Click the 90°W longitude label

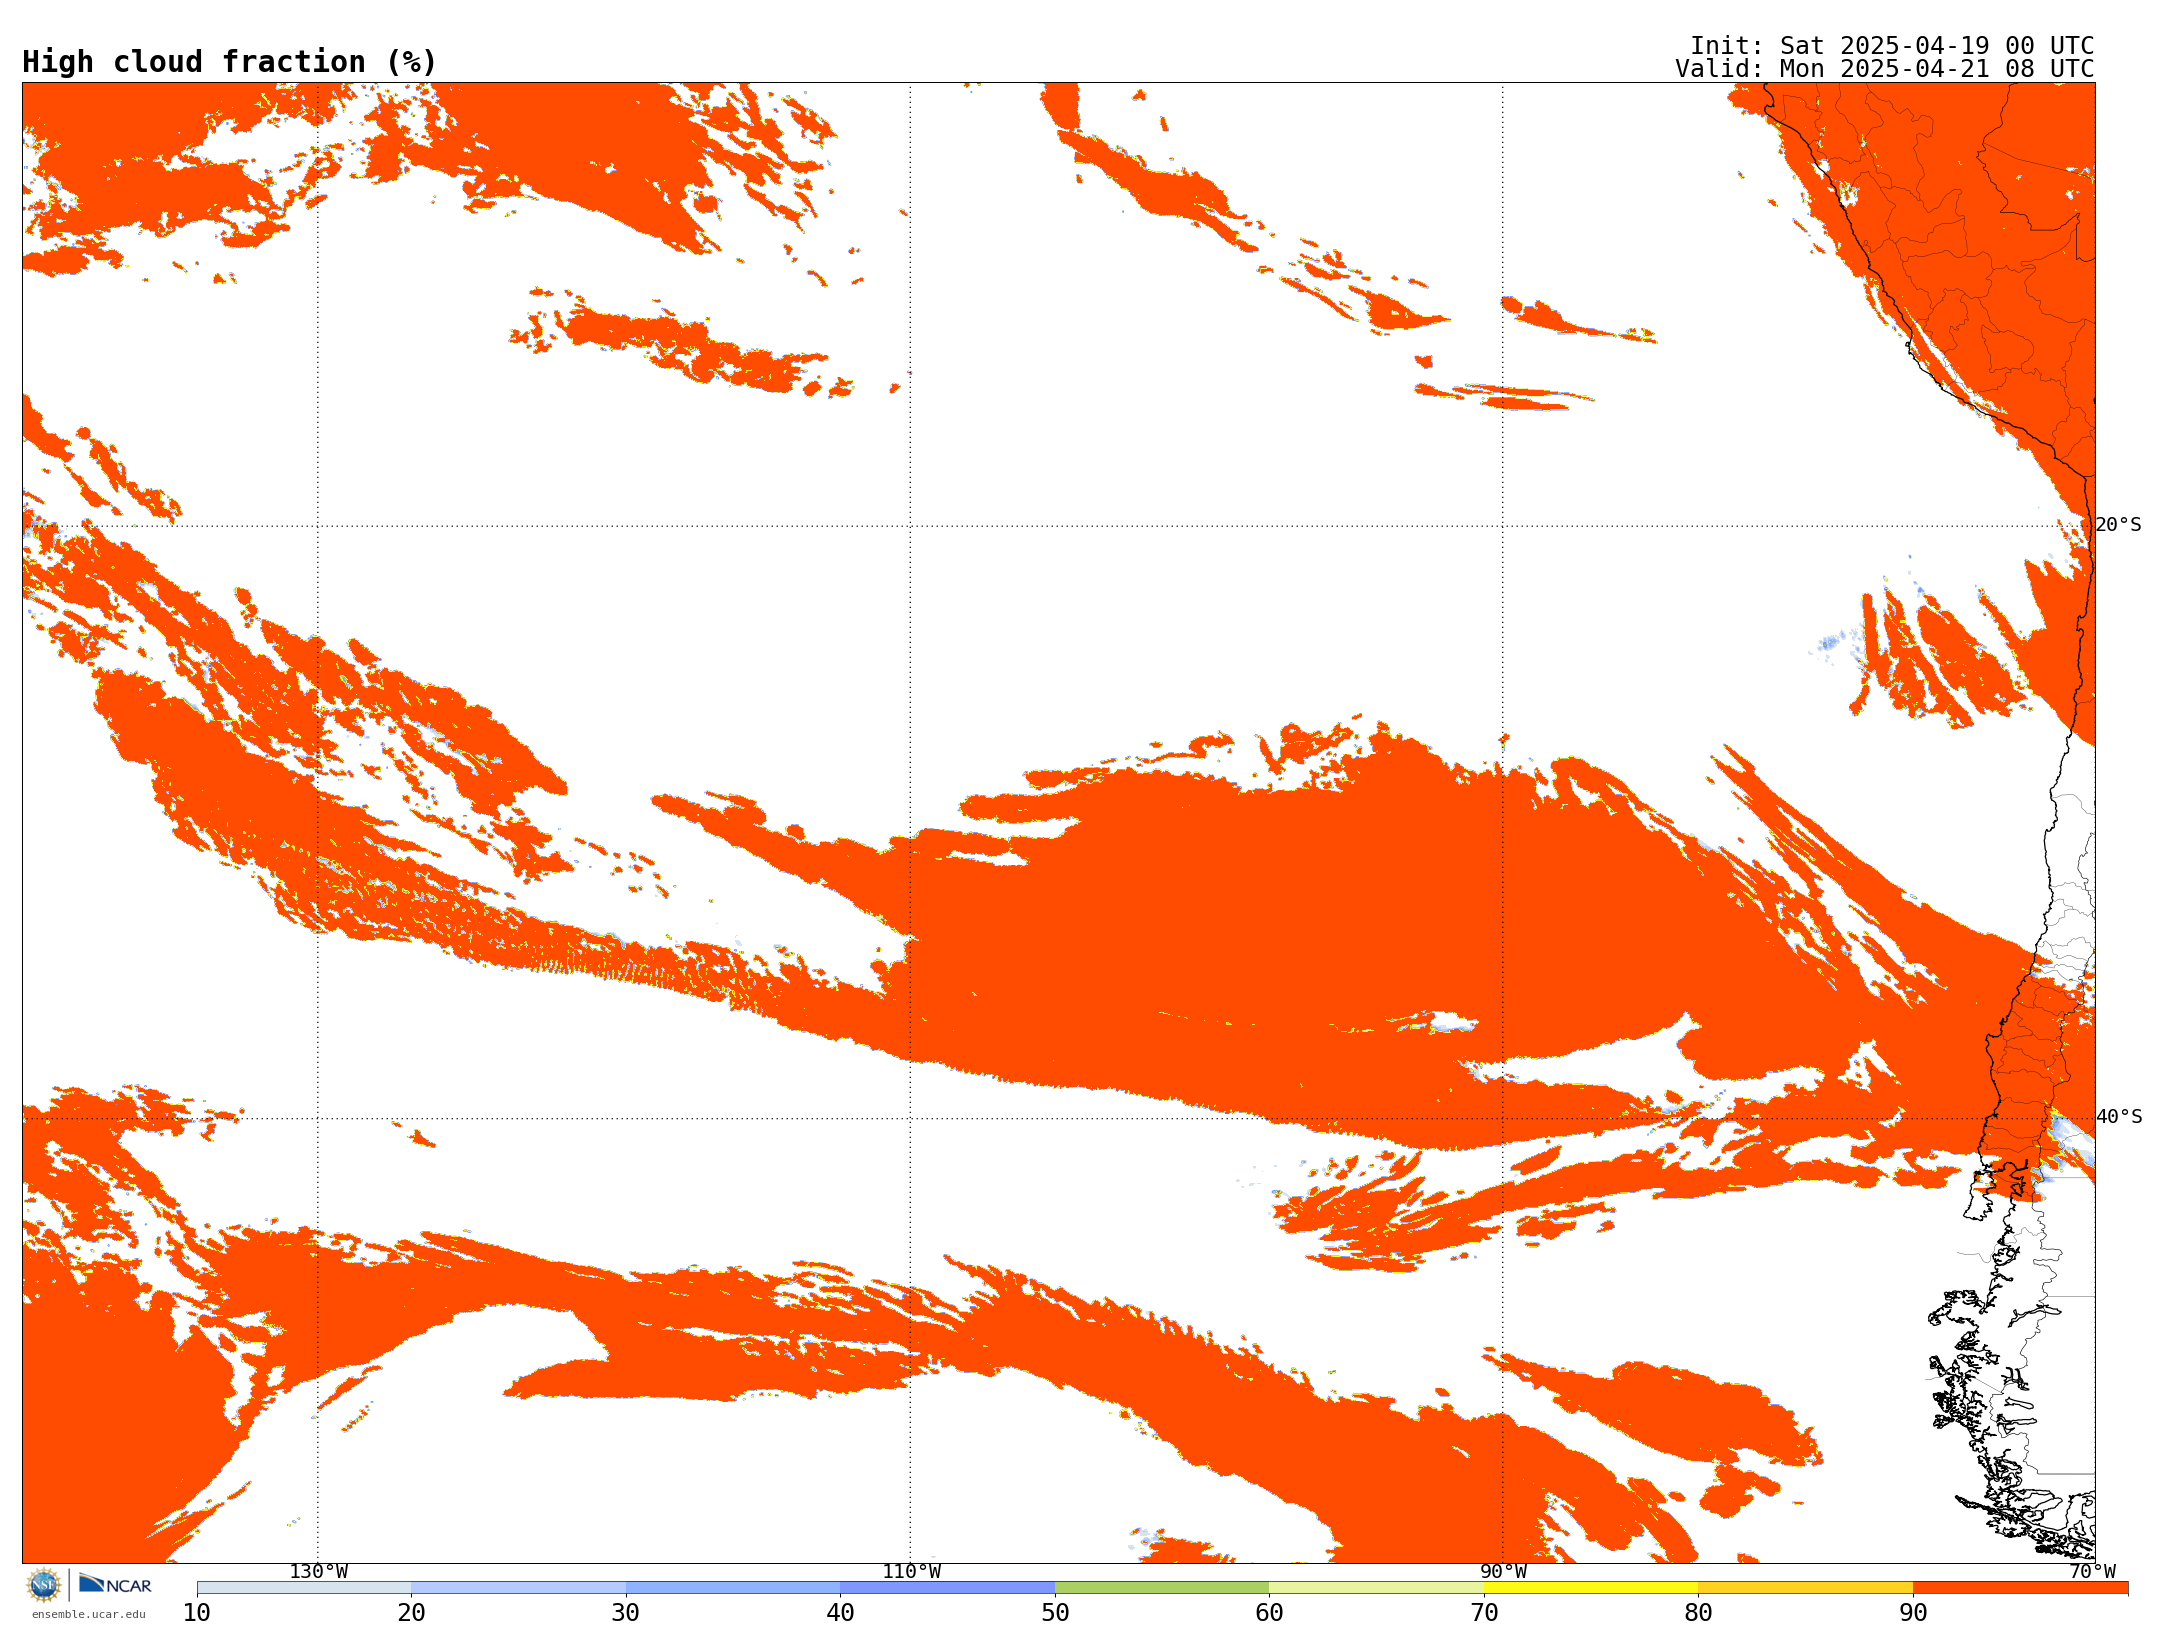(1503, 1571)
